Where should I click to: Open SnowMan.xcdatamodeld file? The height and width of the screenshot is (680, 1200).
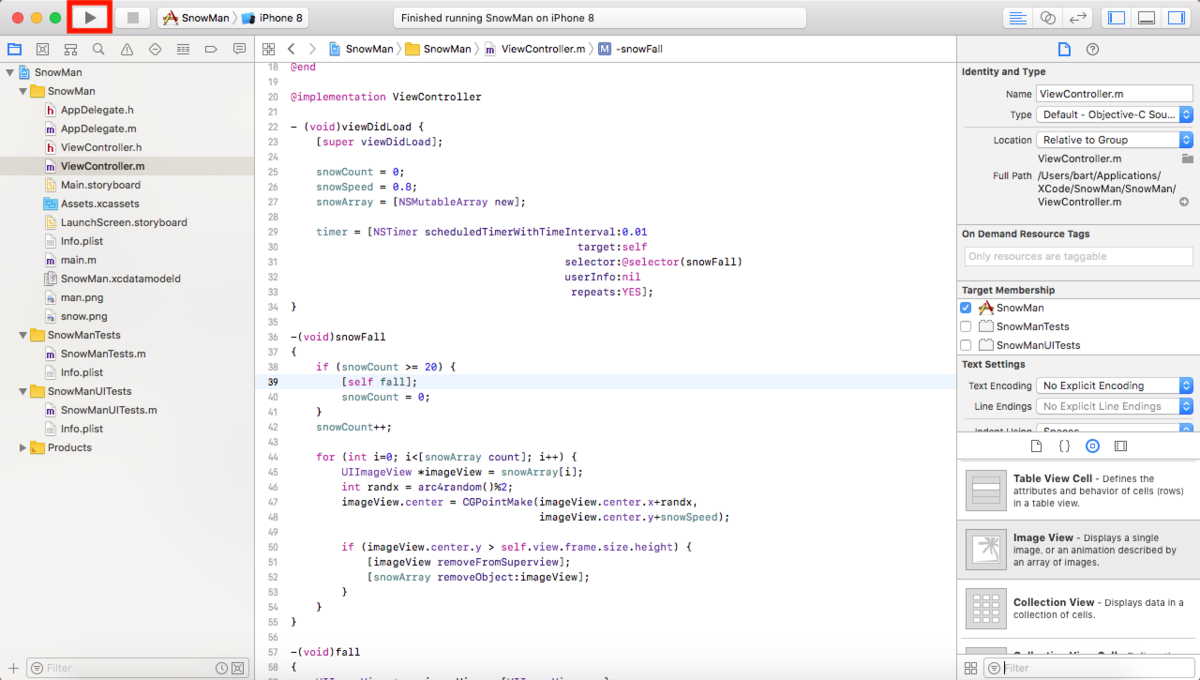click(x=120, y=279)
